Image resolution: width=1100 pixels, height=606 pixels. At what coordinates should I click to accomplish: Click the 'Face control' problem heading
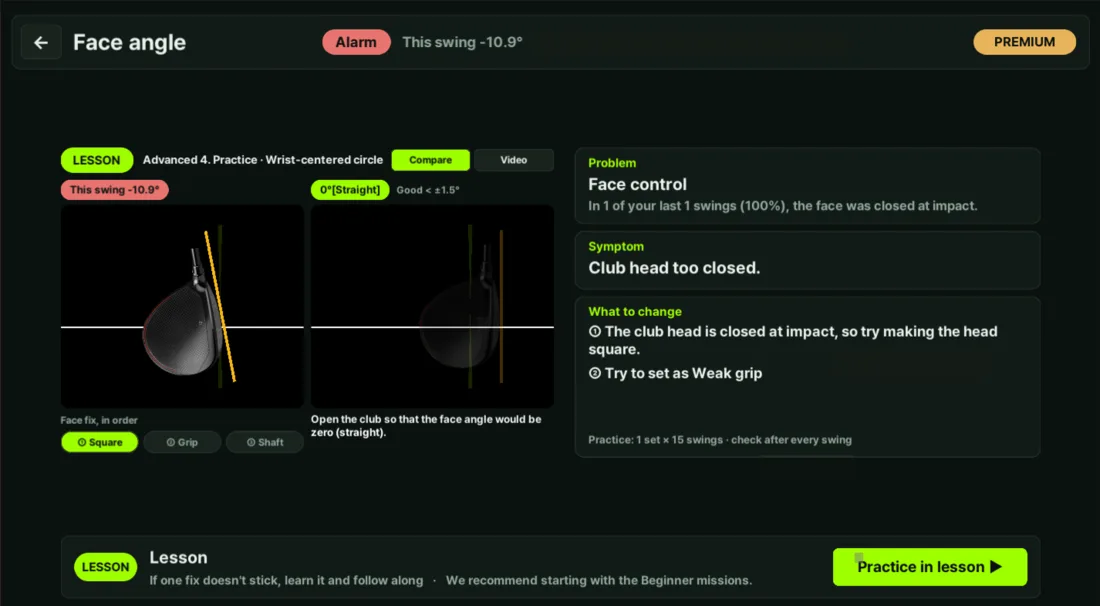[x=638, y=184]
